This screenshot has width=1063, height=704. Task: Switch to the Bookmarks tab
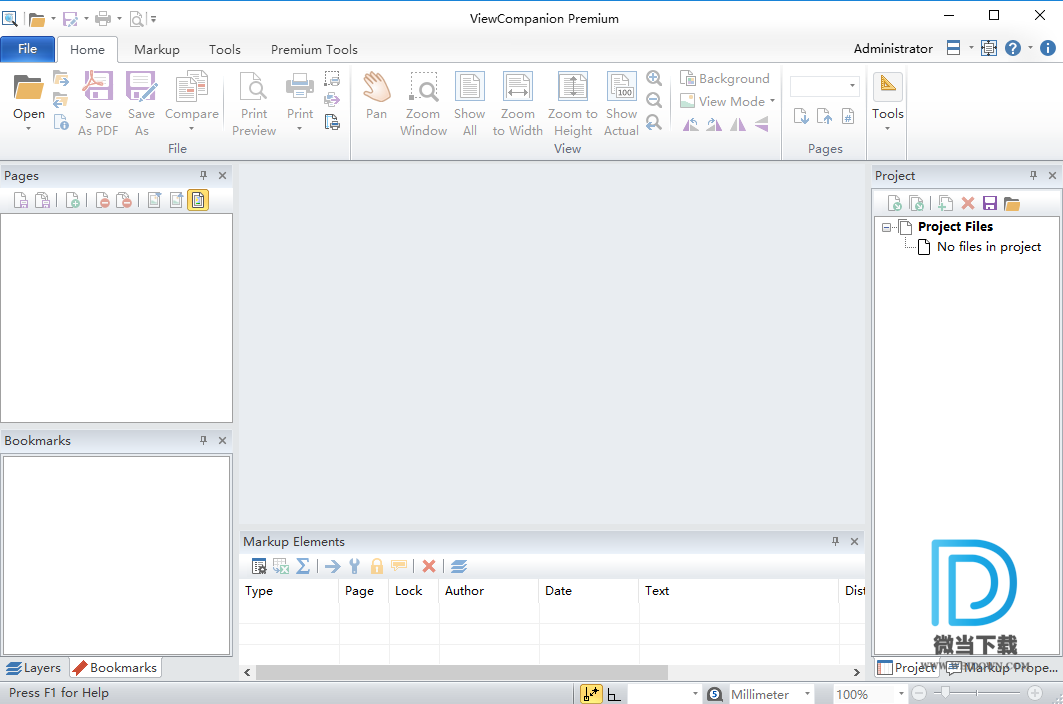pyautogui.click(x=115, y=668)
